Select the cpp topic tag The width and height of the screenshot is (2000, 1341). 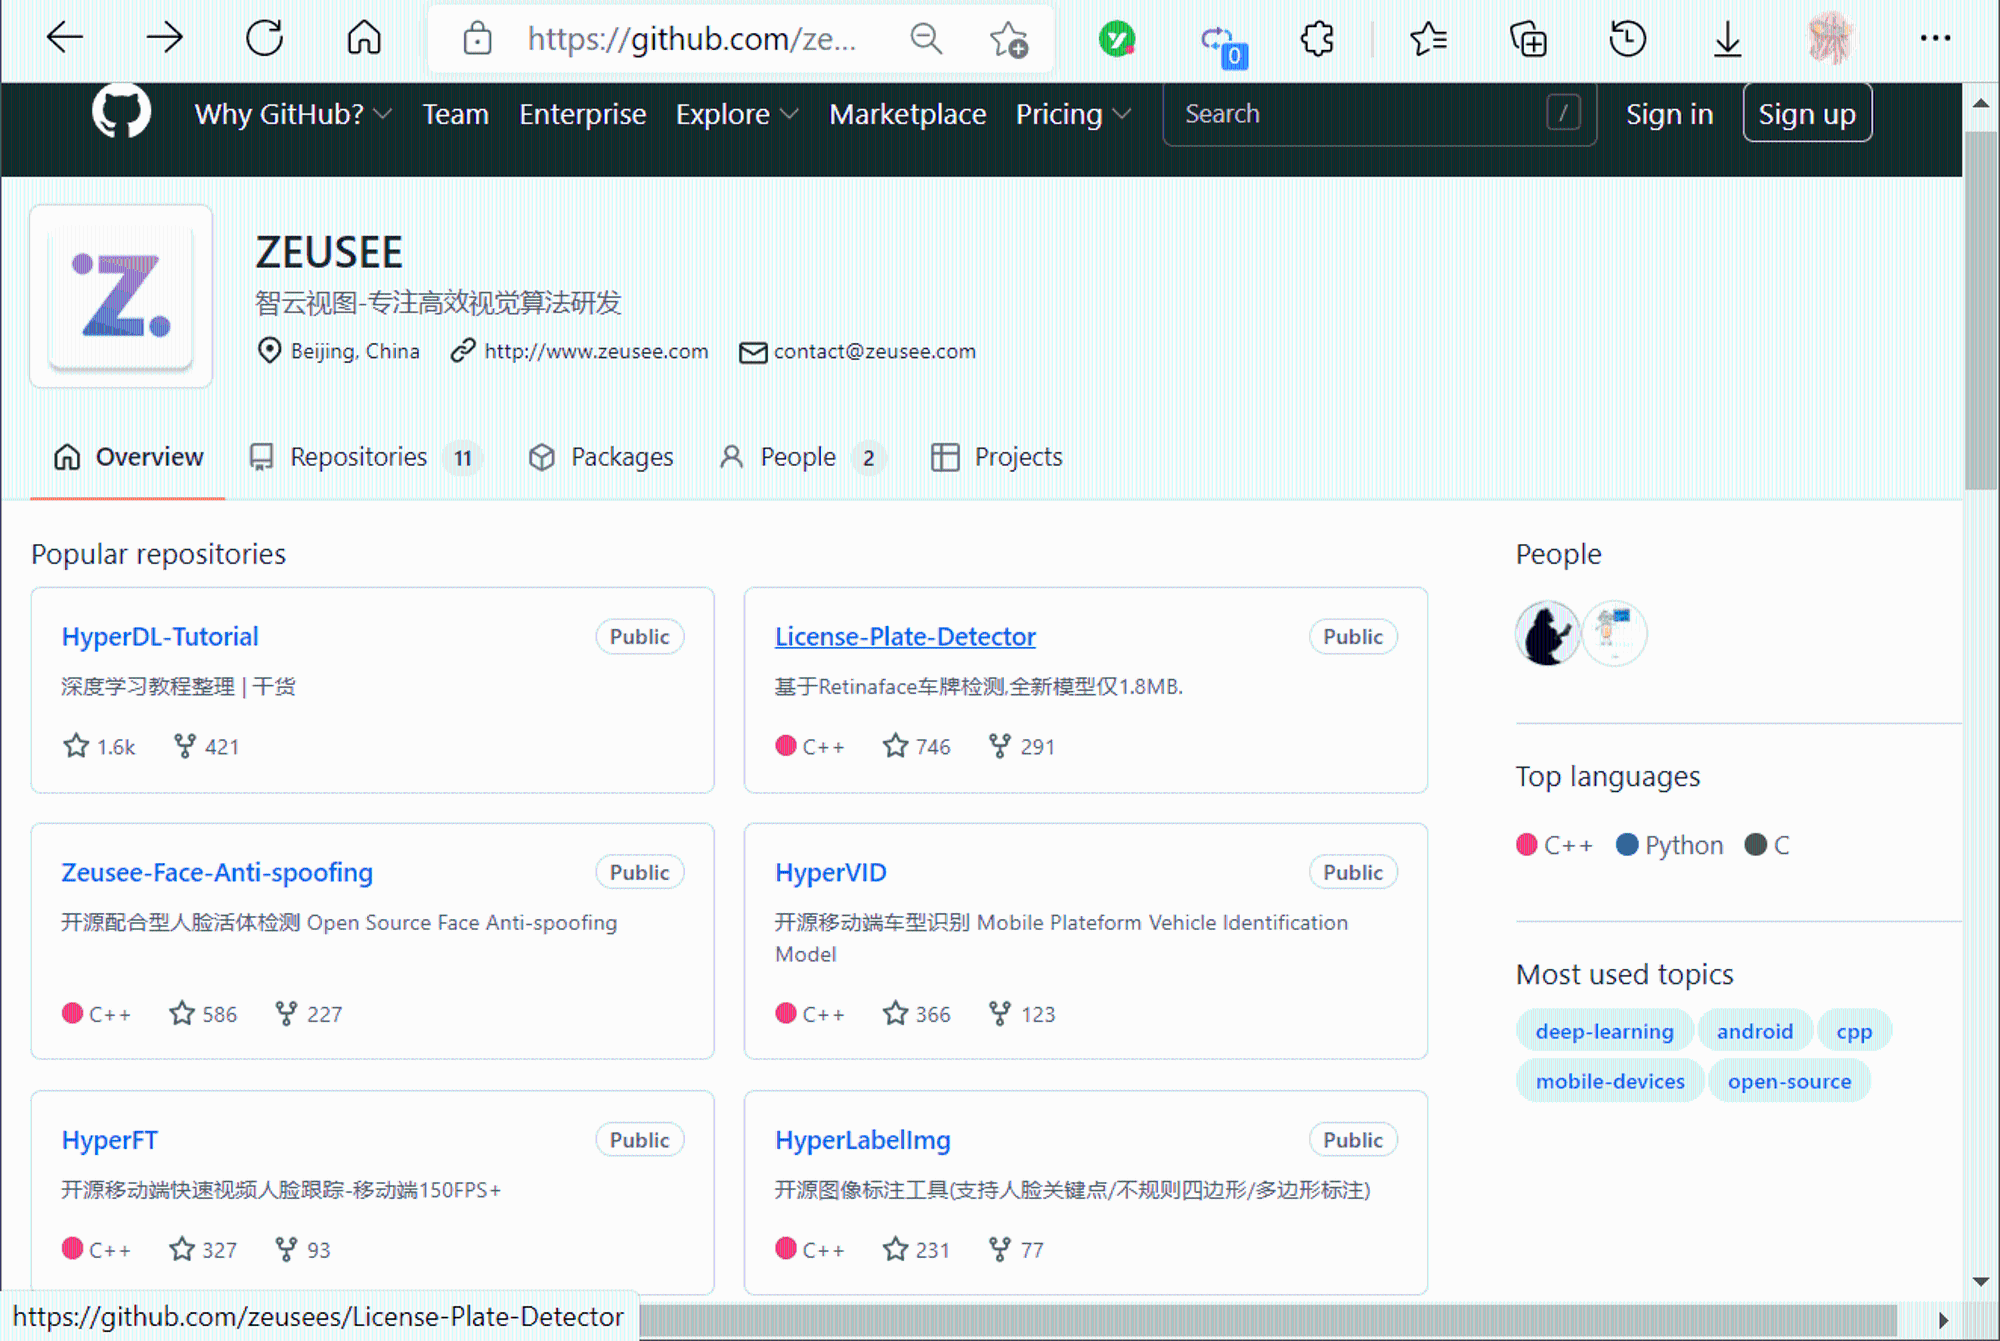point(1854,1031)
